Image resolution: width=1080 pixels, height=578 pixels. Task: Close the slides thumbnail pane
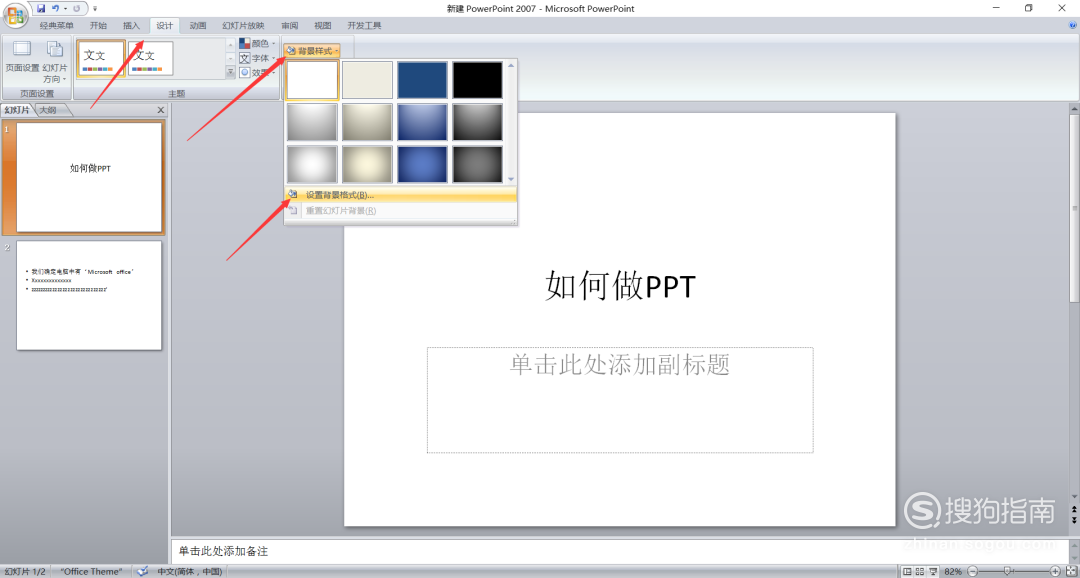[160, 110]
